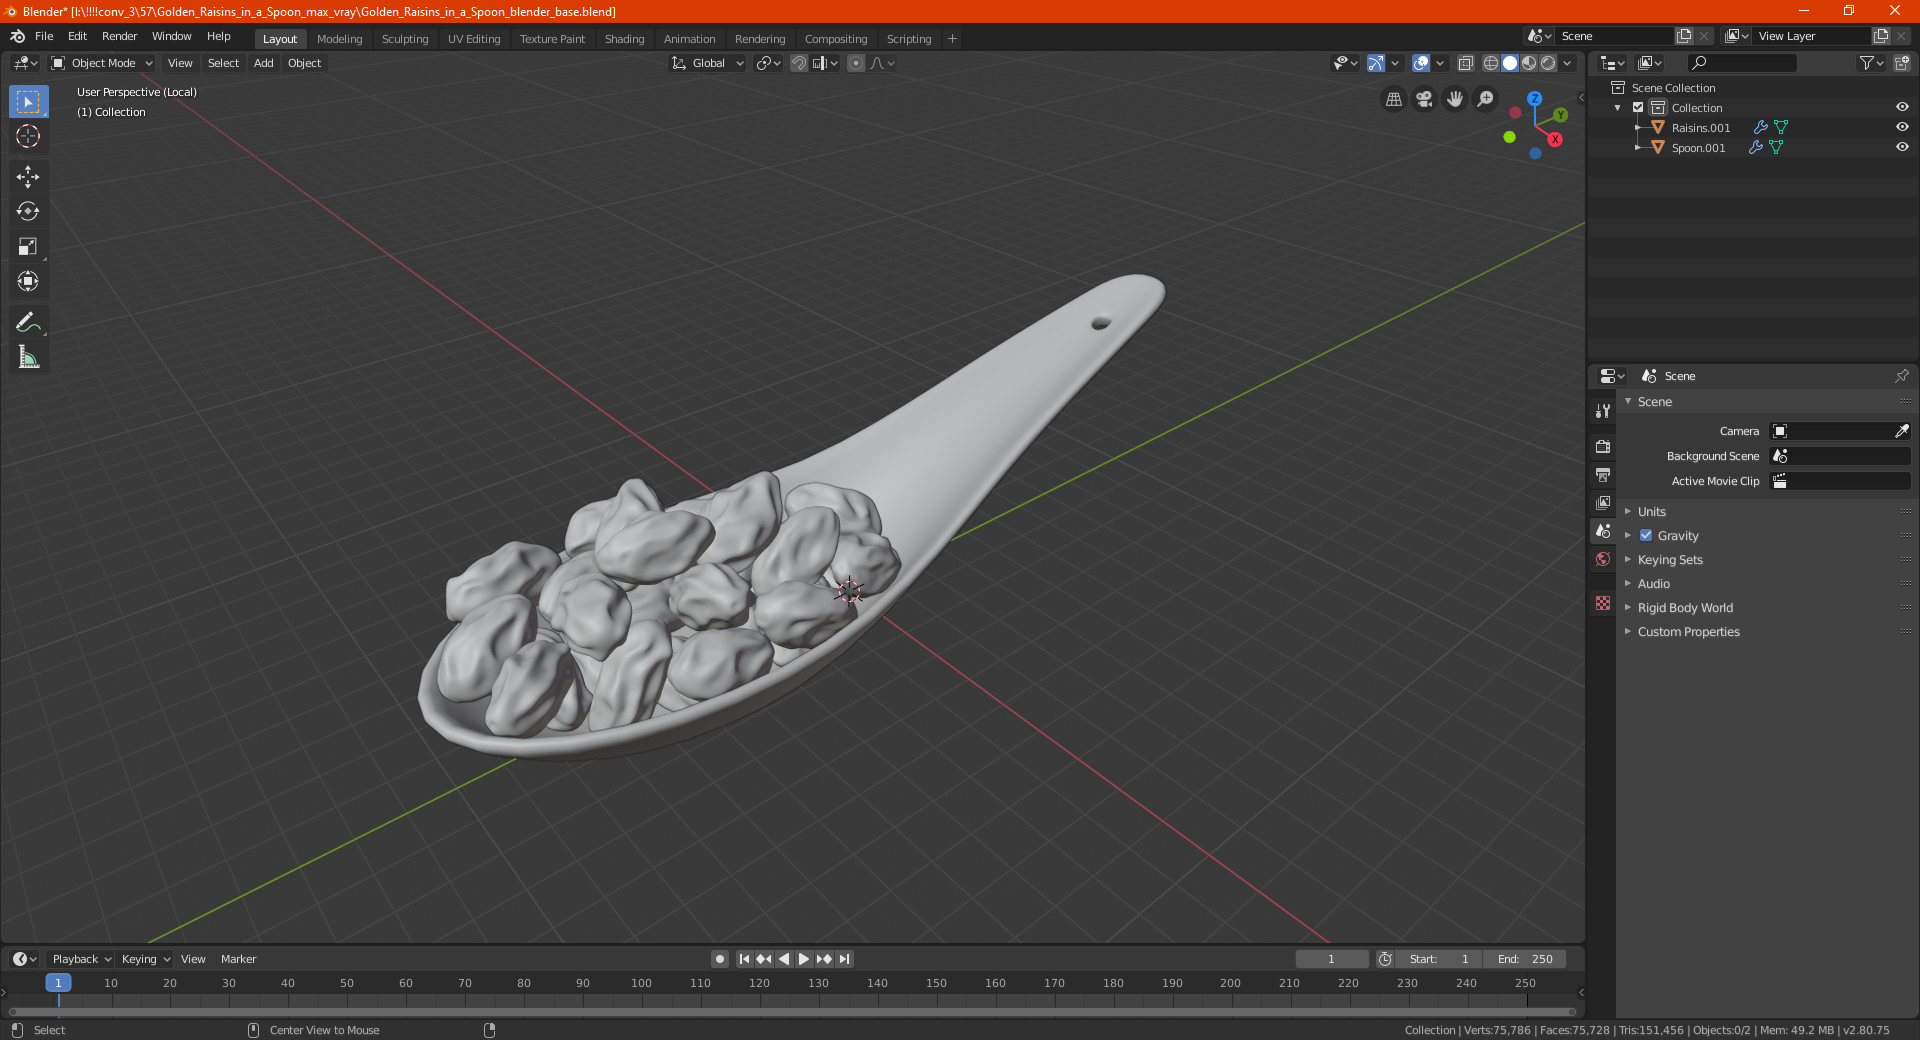Switch to the Modeling workspace tab
1920x1040 pixels.
click(x=339, y=39)
